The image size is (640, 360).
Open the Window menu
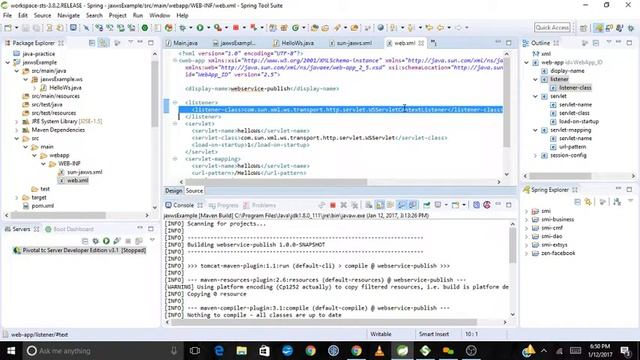pyautogui.click(x=160, y=16)
